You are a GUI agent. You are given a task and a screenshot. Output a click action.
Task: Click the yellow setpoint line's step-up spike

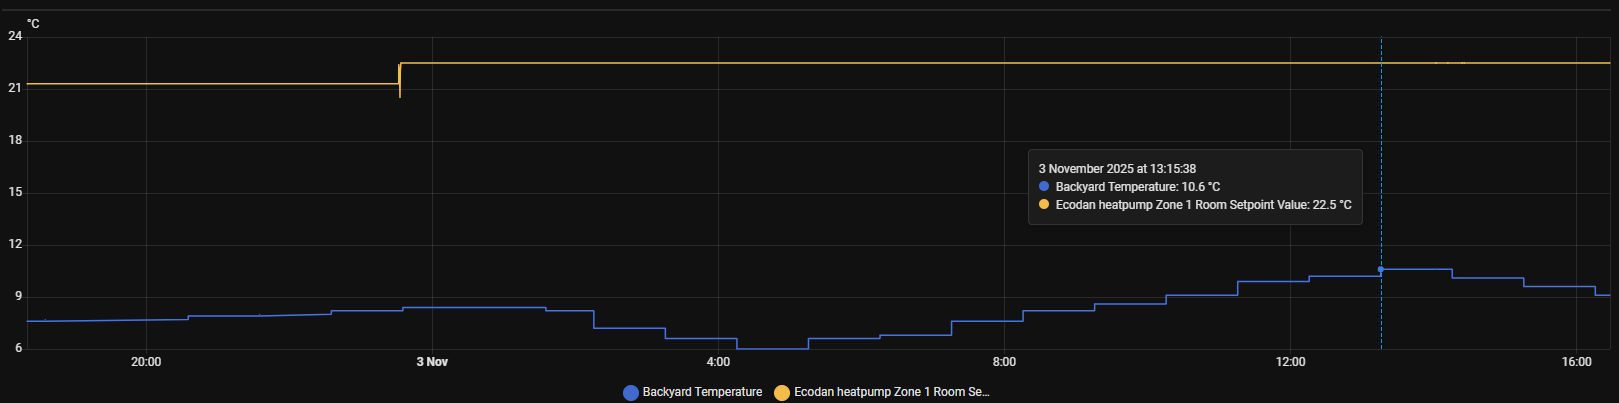click(x=400, y=80)
